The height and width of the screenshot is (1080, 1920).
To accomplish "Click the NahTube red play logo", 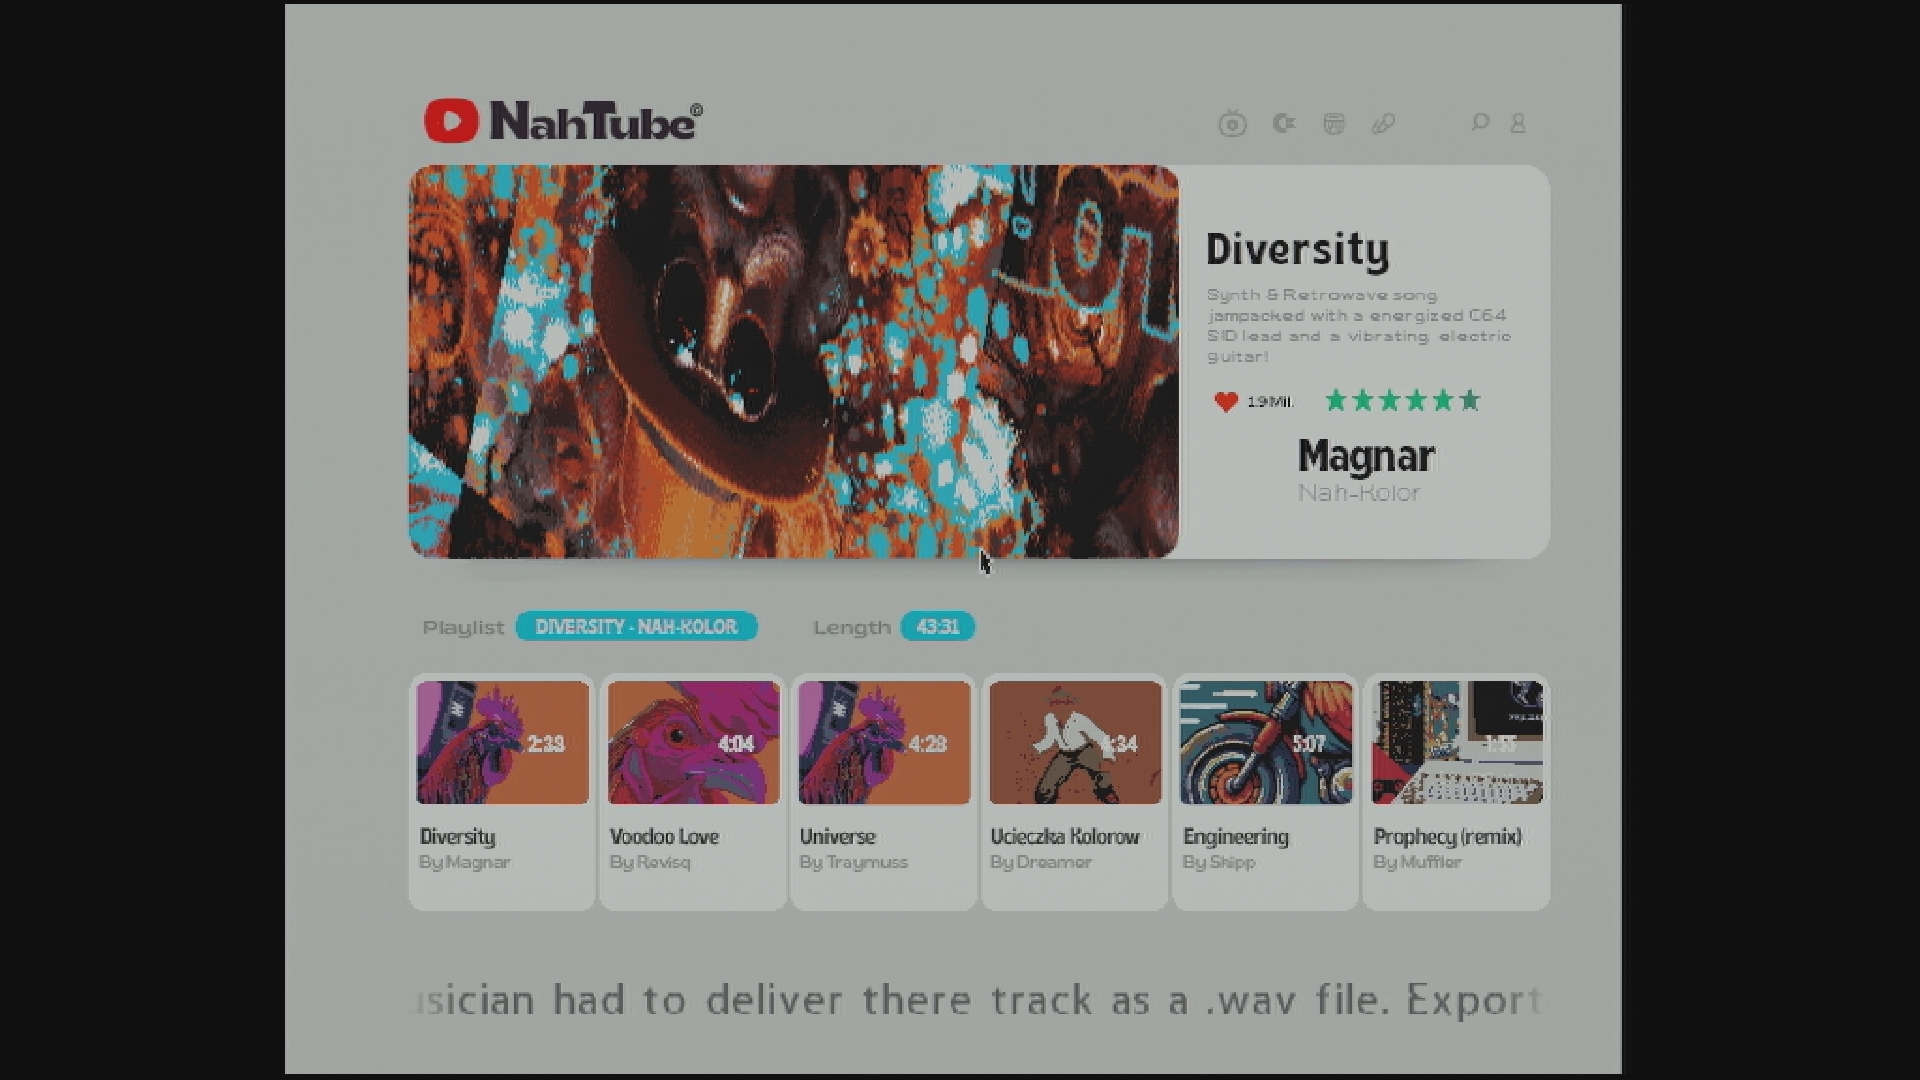I will [451, 121].
